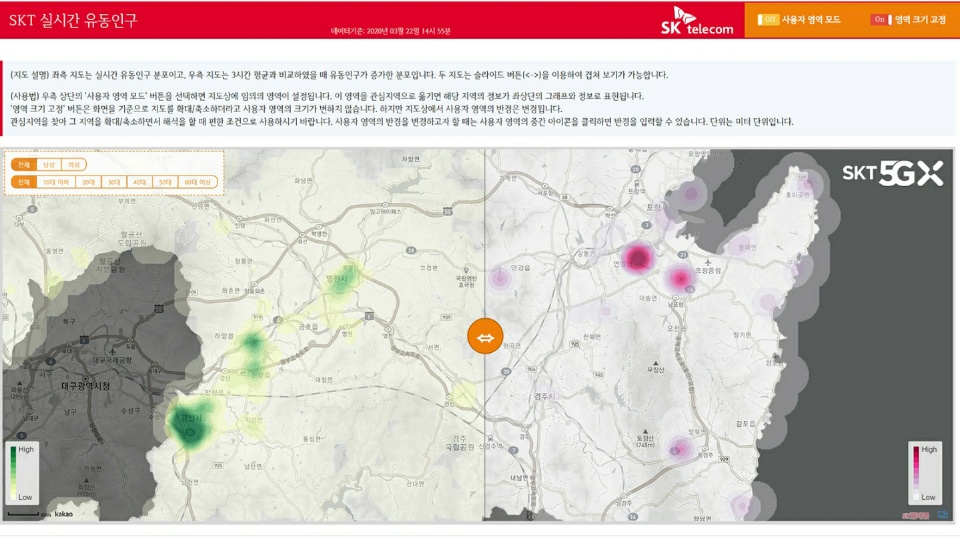Click the SKT 실시간 유동인구 page title
Image resolution: width=960 pixels, height=537 pixels.
click(x=73, y=19)
